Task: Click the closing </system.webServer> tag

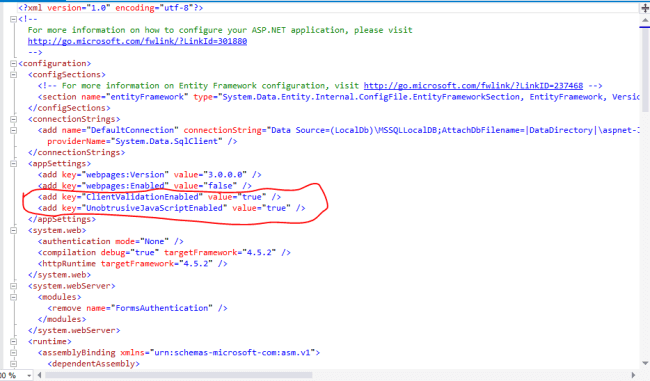Action: tap(74, 330)
